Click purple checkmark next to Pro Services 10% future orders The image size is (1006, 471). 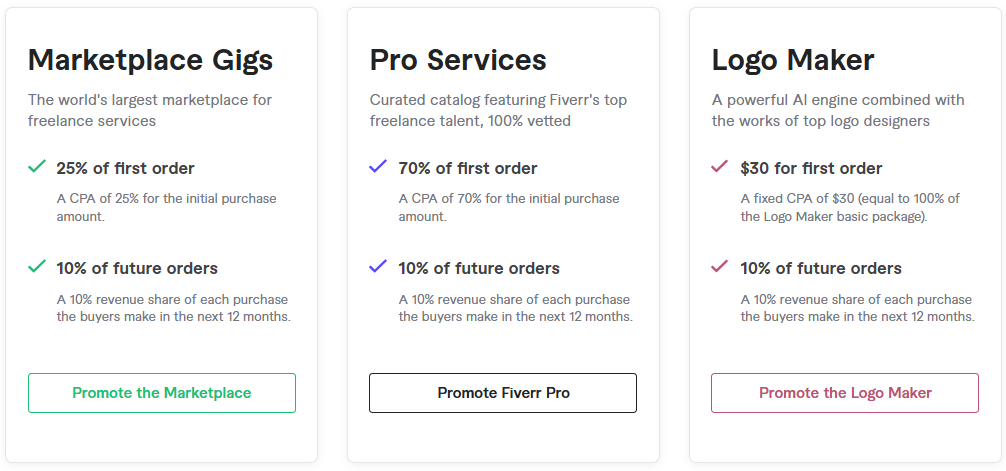(379, 266)
